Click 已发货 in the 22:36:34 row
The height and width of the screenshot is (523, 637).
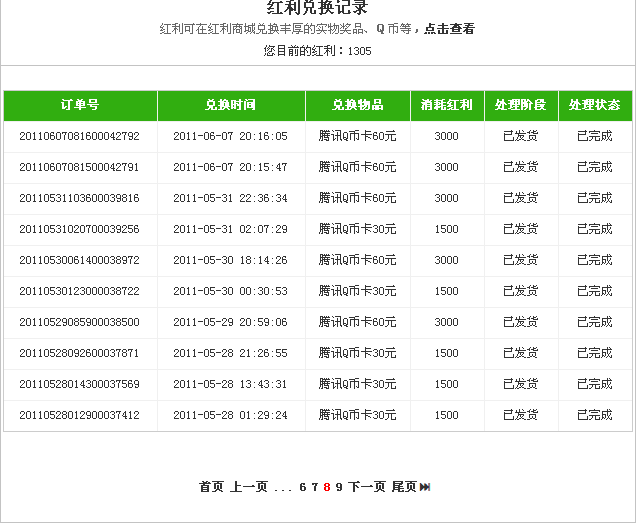(520, 198)
